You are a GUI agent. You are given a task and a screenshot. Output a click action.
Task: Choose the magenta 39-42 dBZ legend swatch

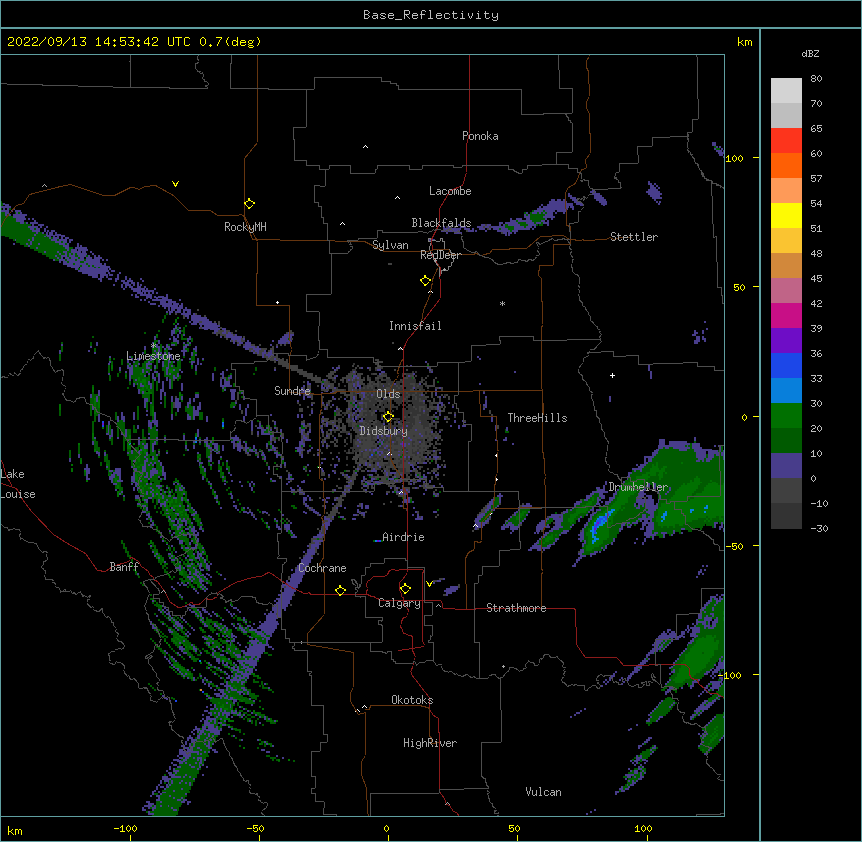[x=786, y=315]
